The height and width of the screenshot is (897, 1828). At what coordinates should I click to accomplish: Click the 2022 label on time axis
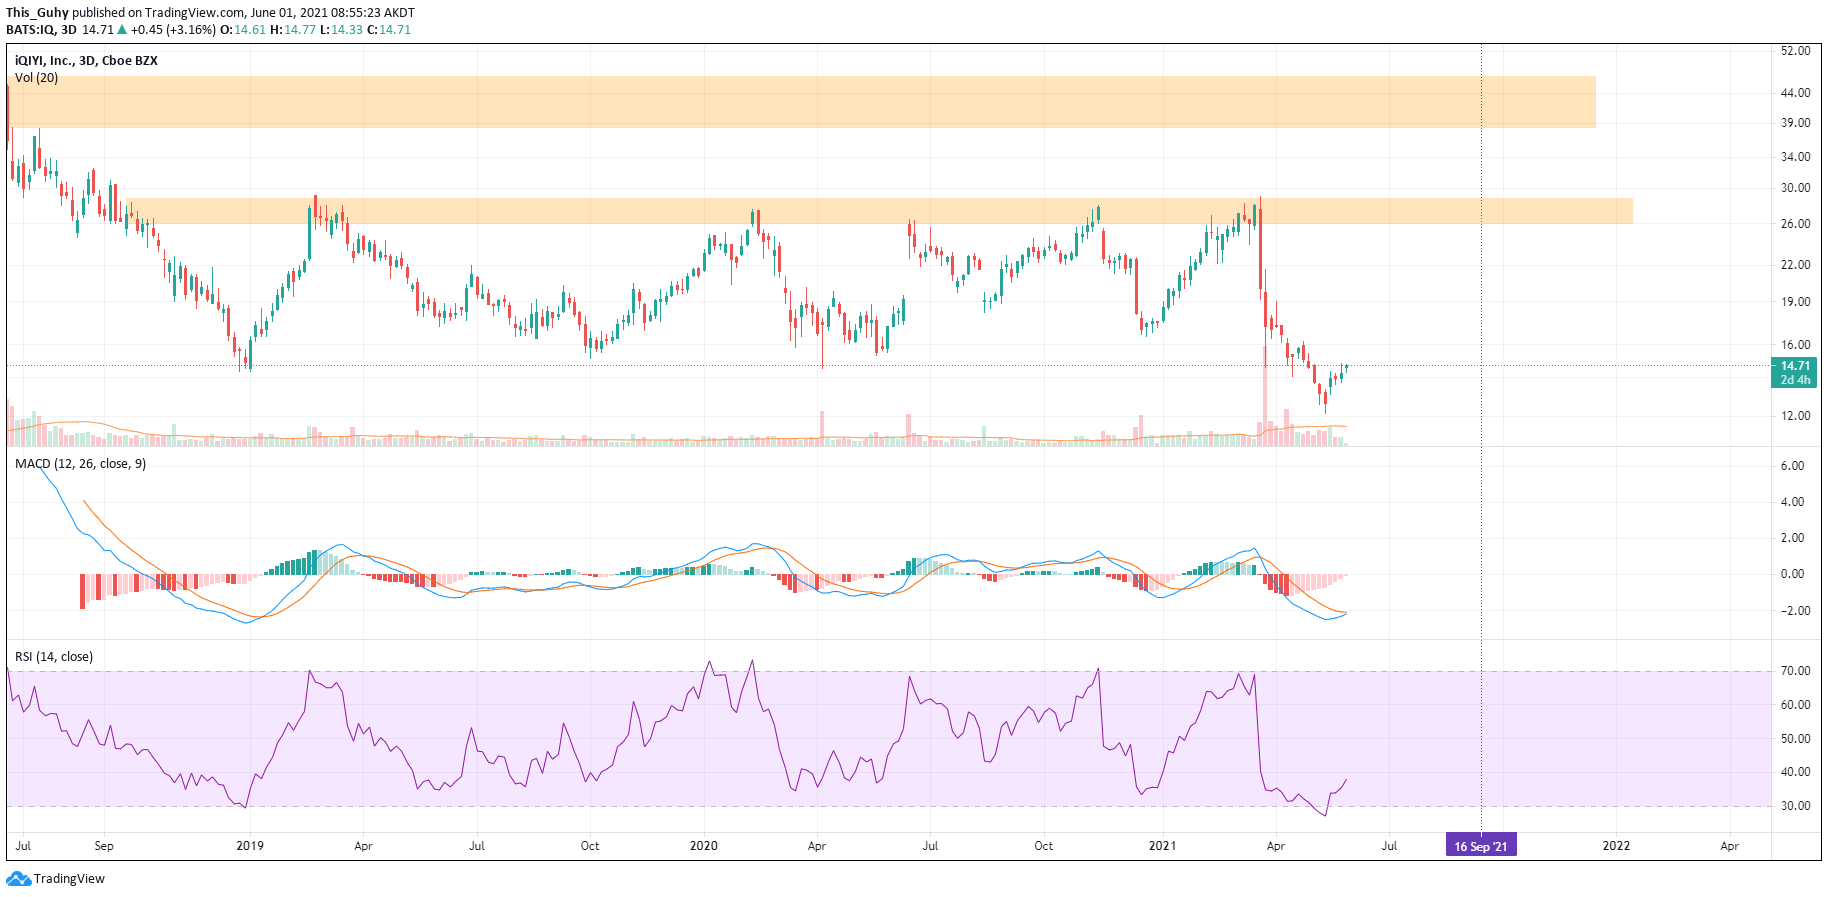click(x=1616, y=846)
